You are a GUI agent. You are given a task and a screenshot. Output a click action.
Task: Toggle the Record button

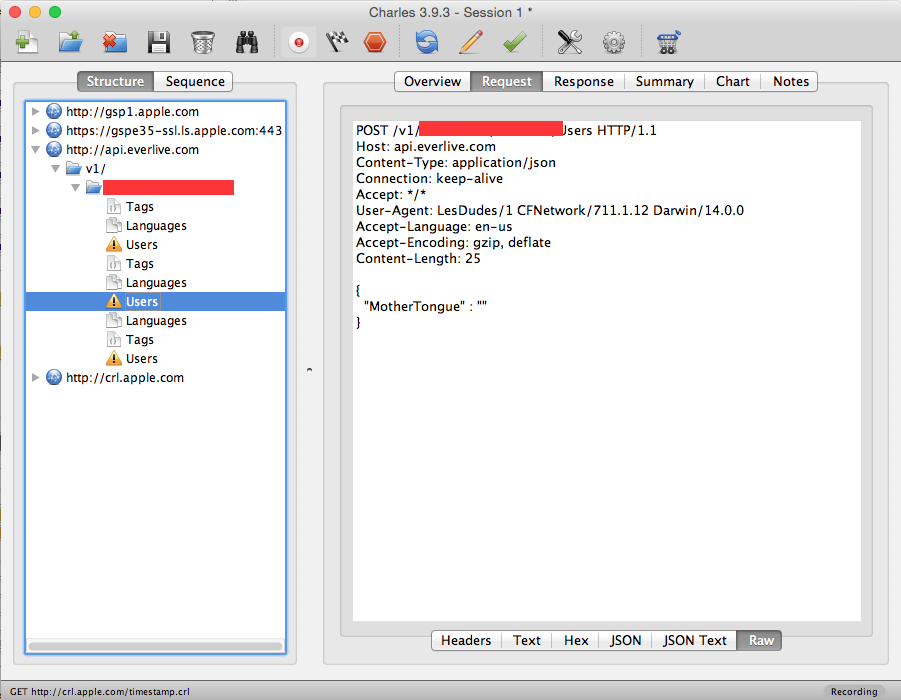click(x=299, y=43)
